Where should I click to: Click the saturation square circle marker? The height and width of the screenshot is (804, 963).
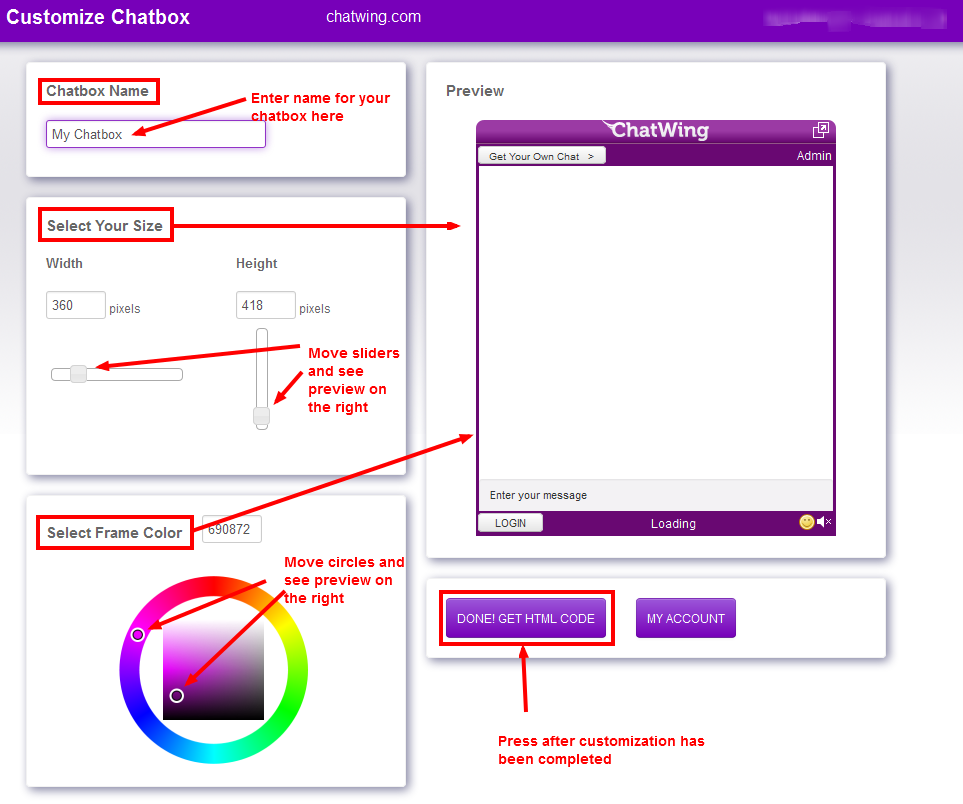pos(176,695)
